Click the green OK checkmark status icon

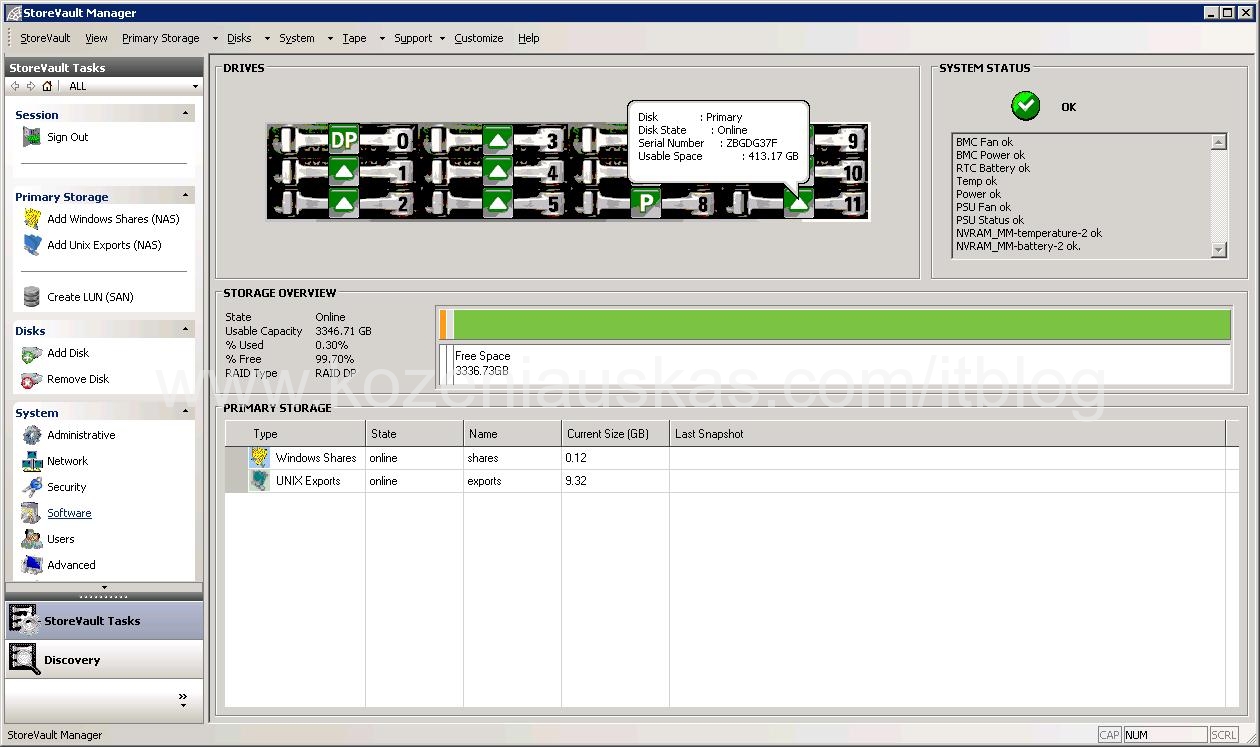pos(1025,106)
